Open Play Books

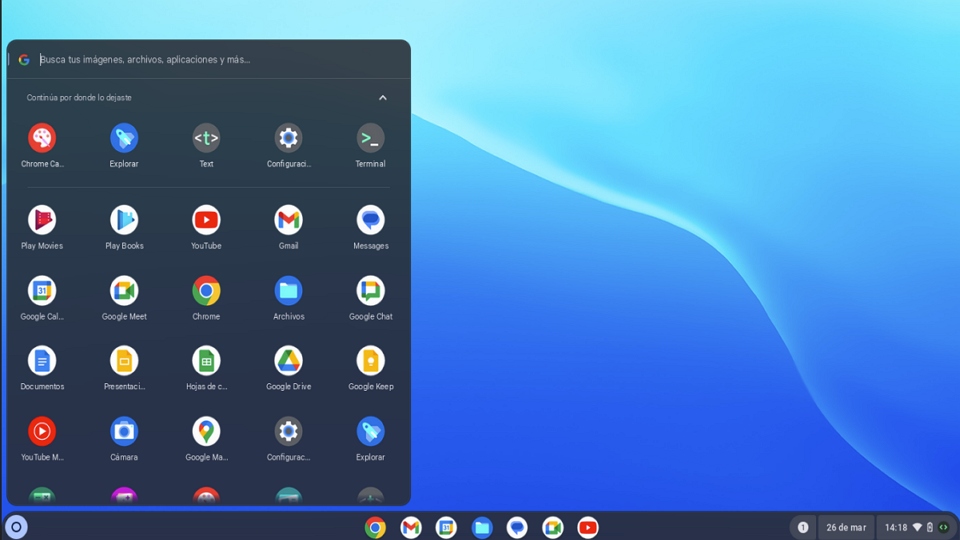[124, 220]
